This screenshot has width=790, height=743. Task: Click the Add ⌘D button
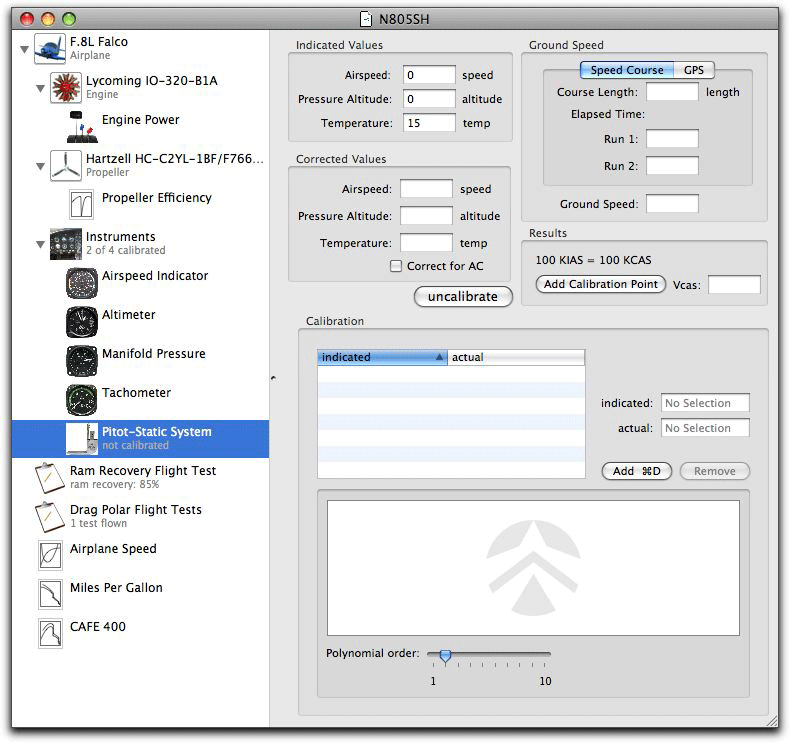pyautogui.click(x=636, y=471)
